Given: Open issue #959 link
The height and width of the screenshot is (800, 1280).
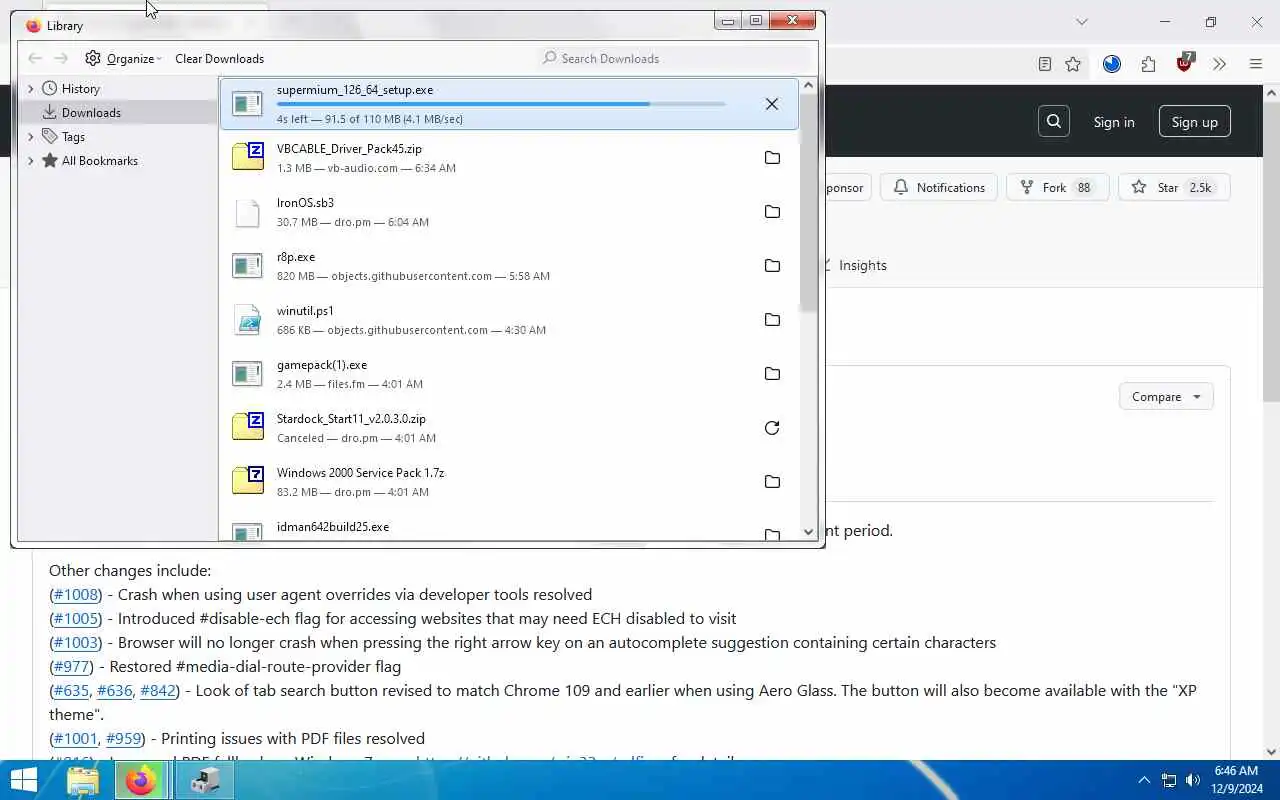Looking at the screenshot, I should 123,739.
